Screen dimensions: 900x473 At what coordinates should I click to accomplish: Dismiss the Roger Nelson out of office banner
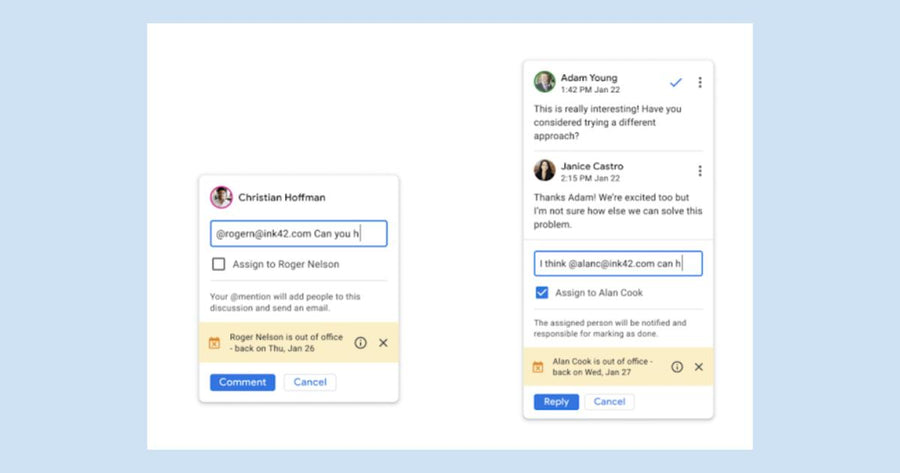(x=383, y=343)
